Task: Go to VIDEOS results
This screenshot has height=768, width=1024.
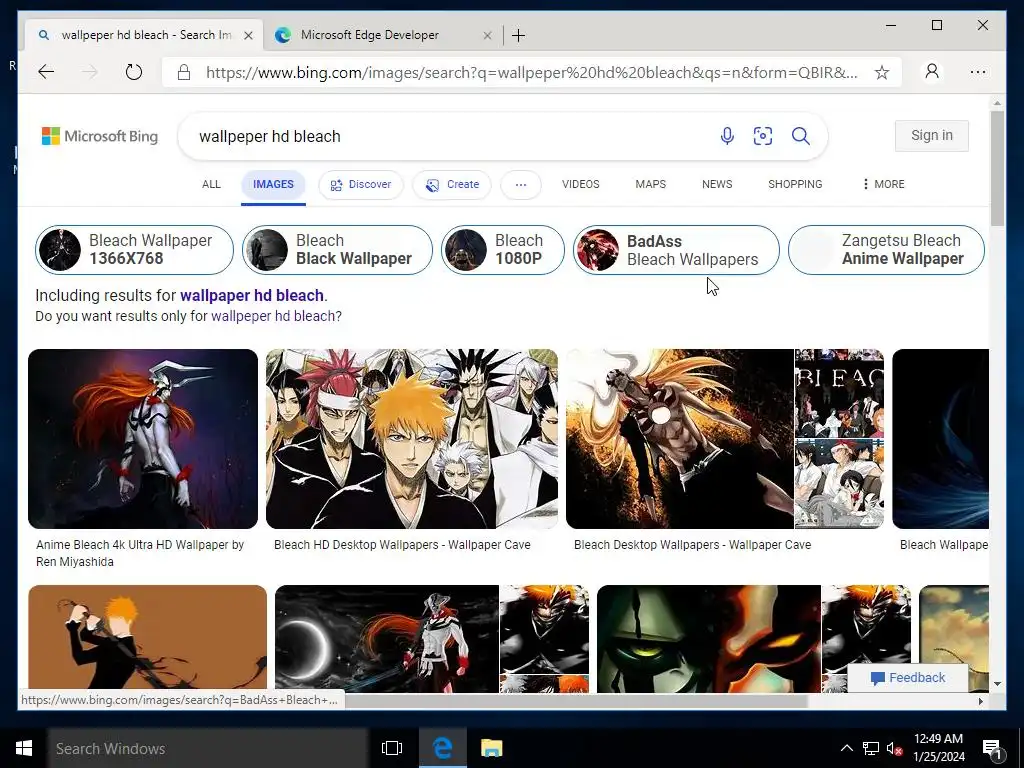Action: (x=581, y=184)
